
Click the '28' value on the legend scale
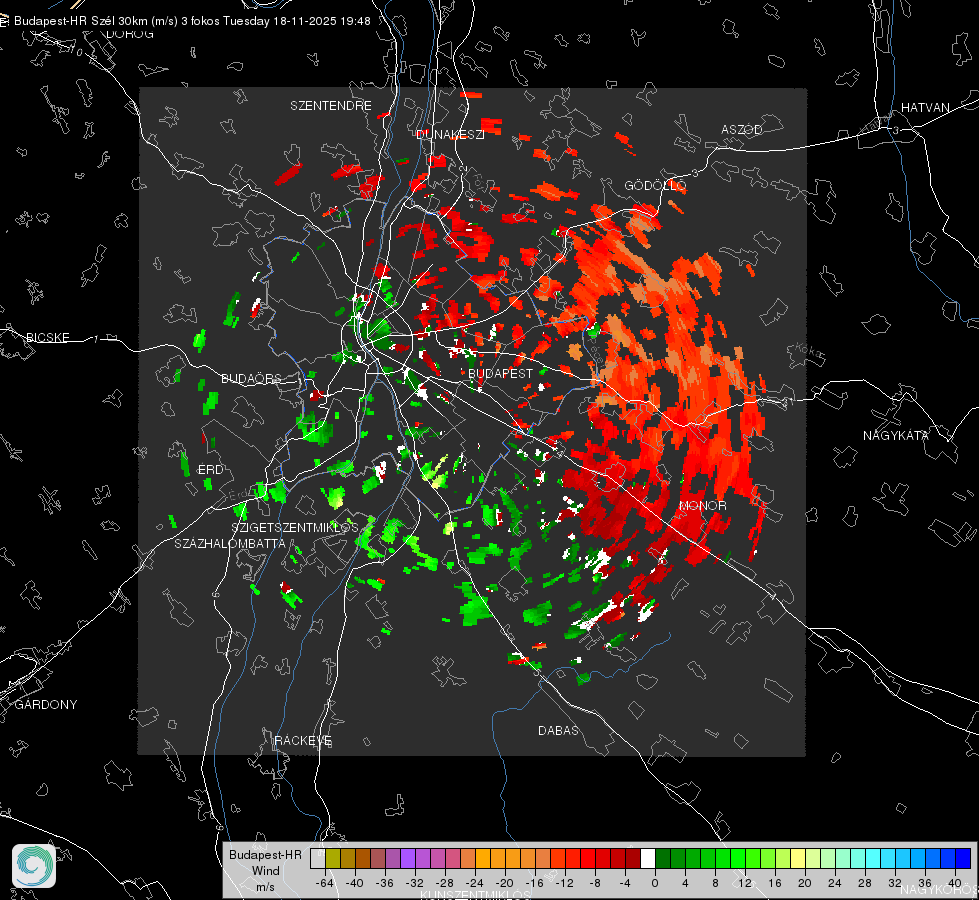tap(865, 883)
